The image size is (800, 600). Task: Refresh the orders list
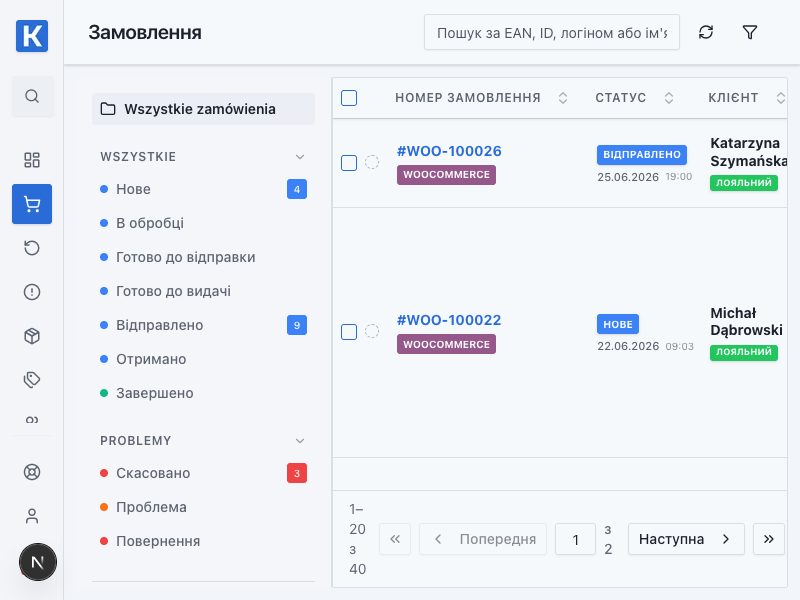[x=706, y=33]
